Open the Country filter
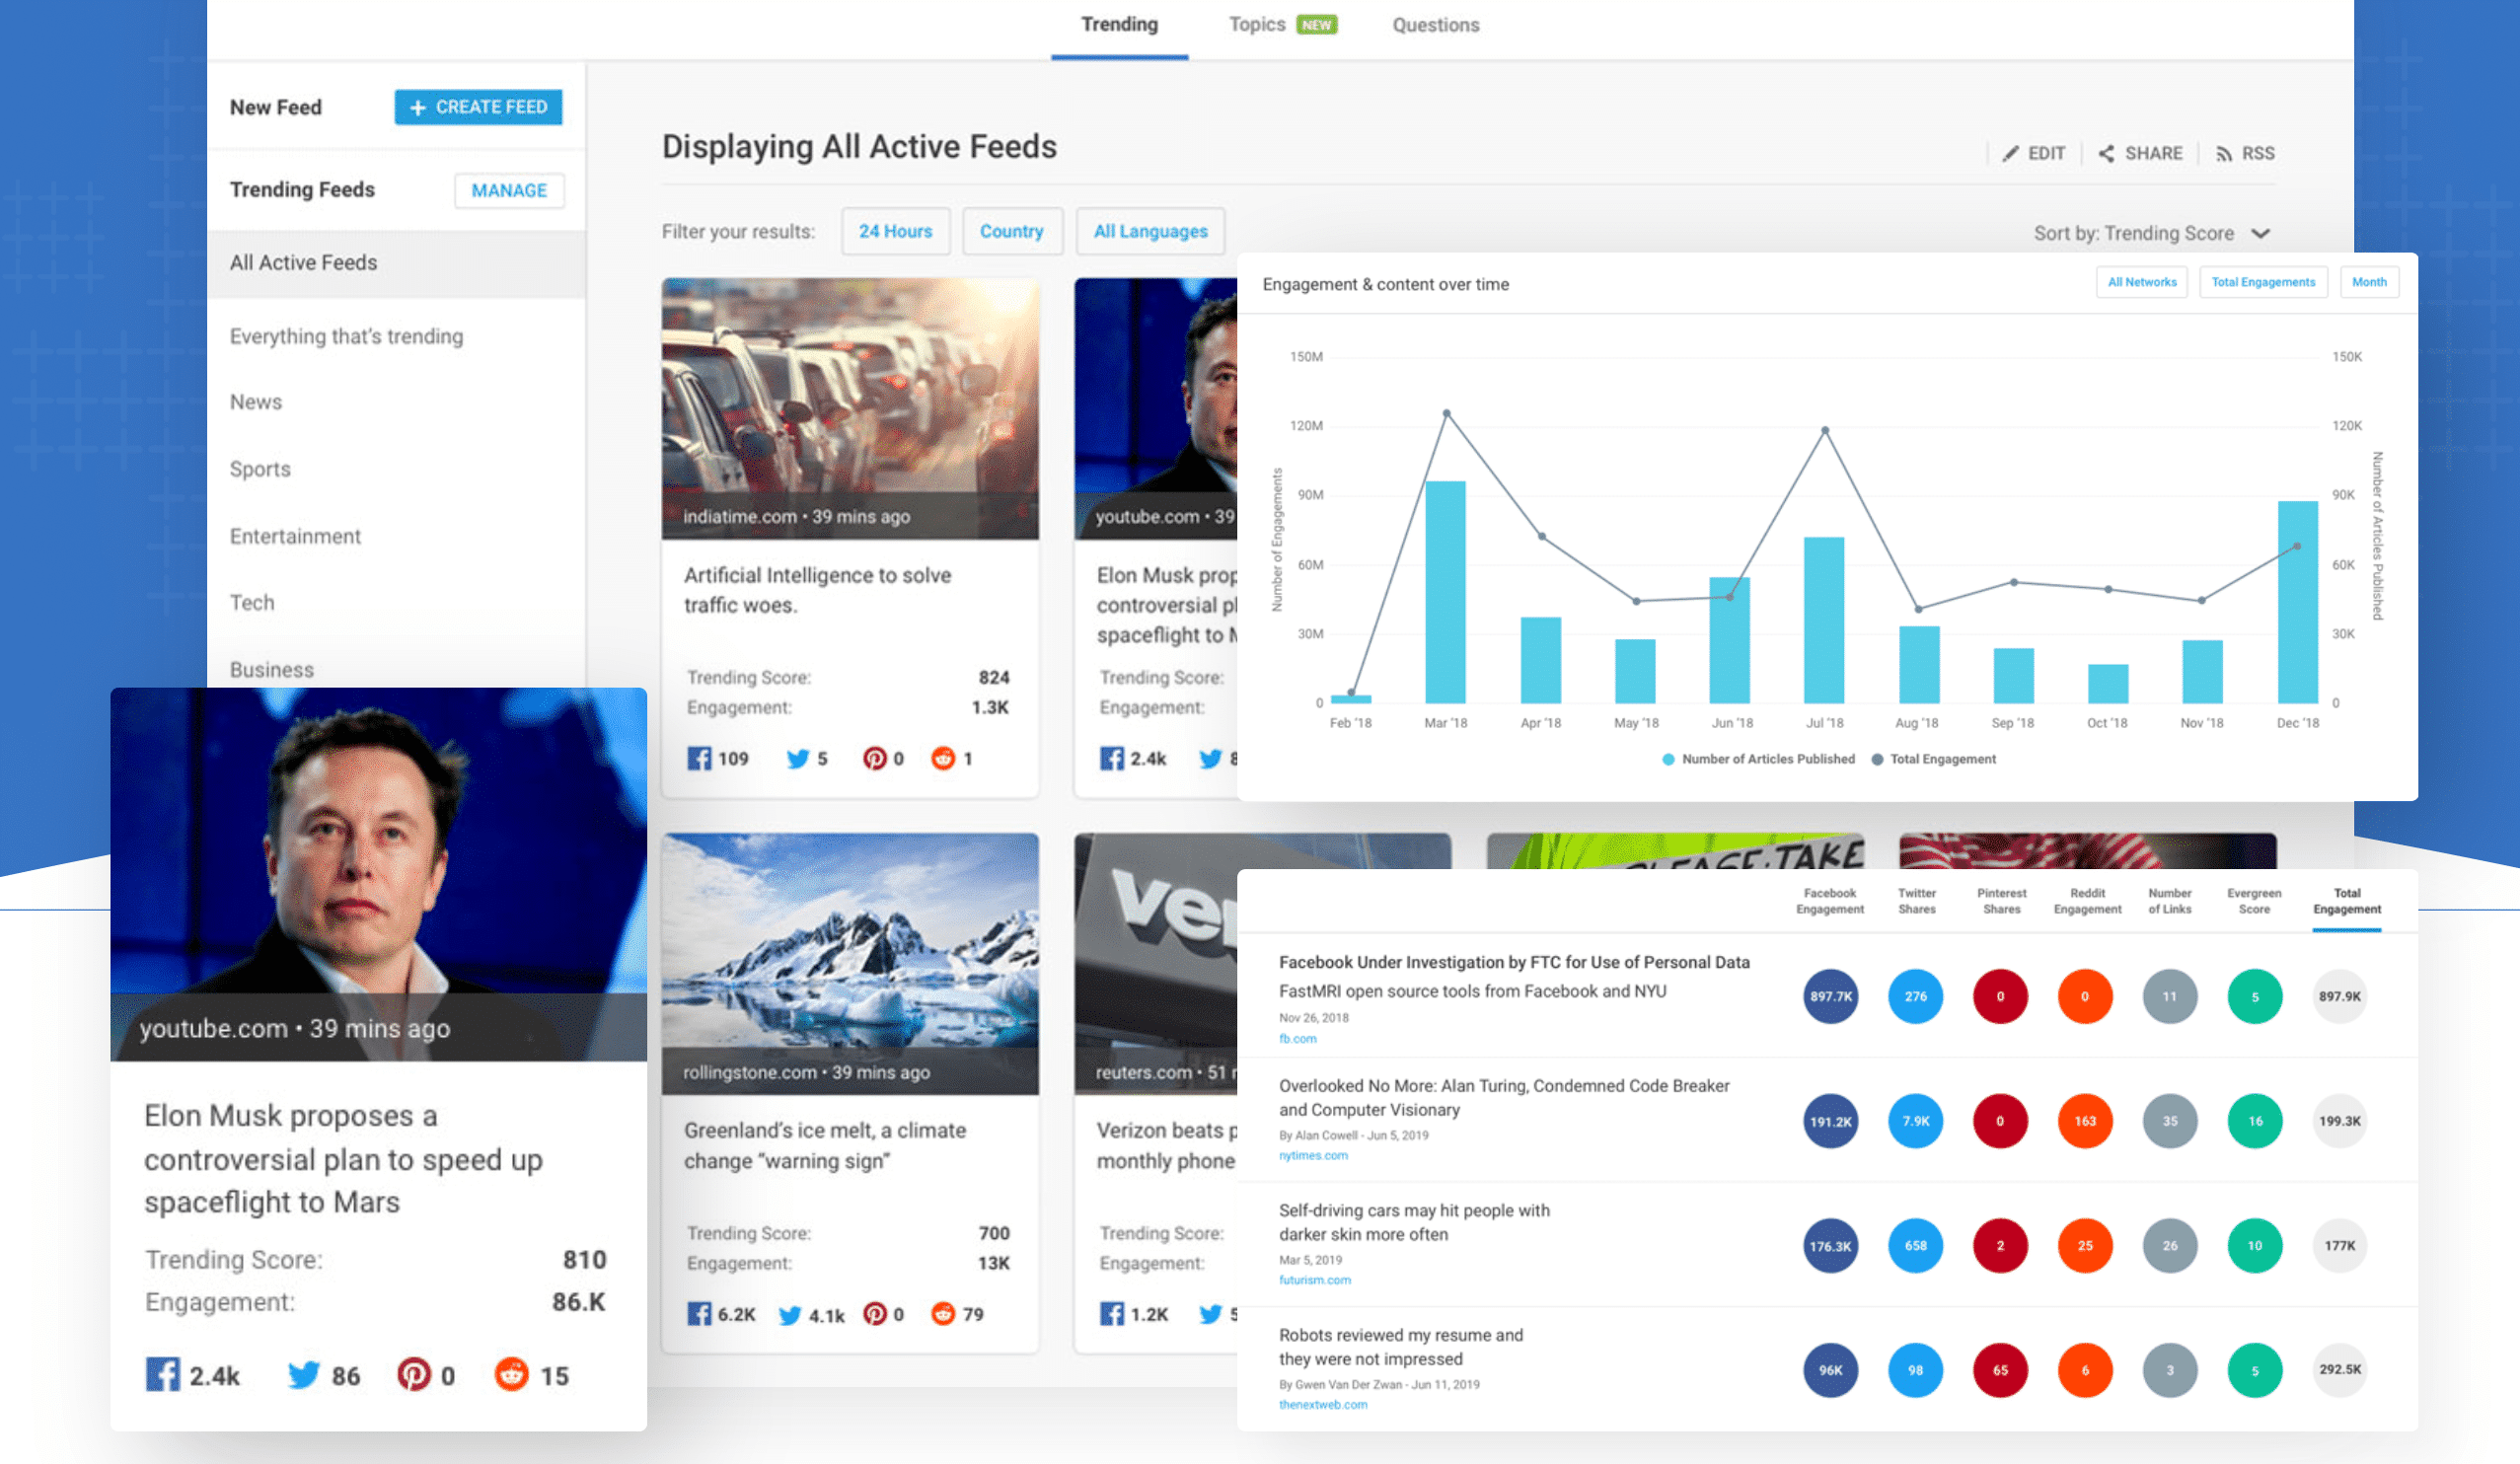The width and height of the screenshot is (2520, 1464). tap(1011, 231)
